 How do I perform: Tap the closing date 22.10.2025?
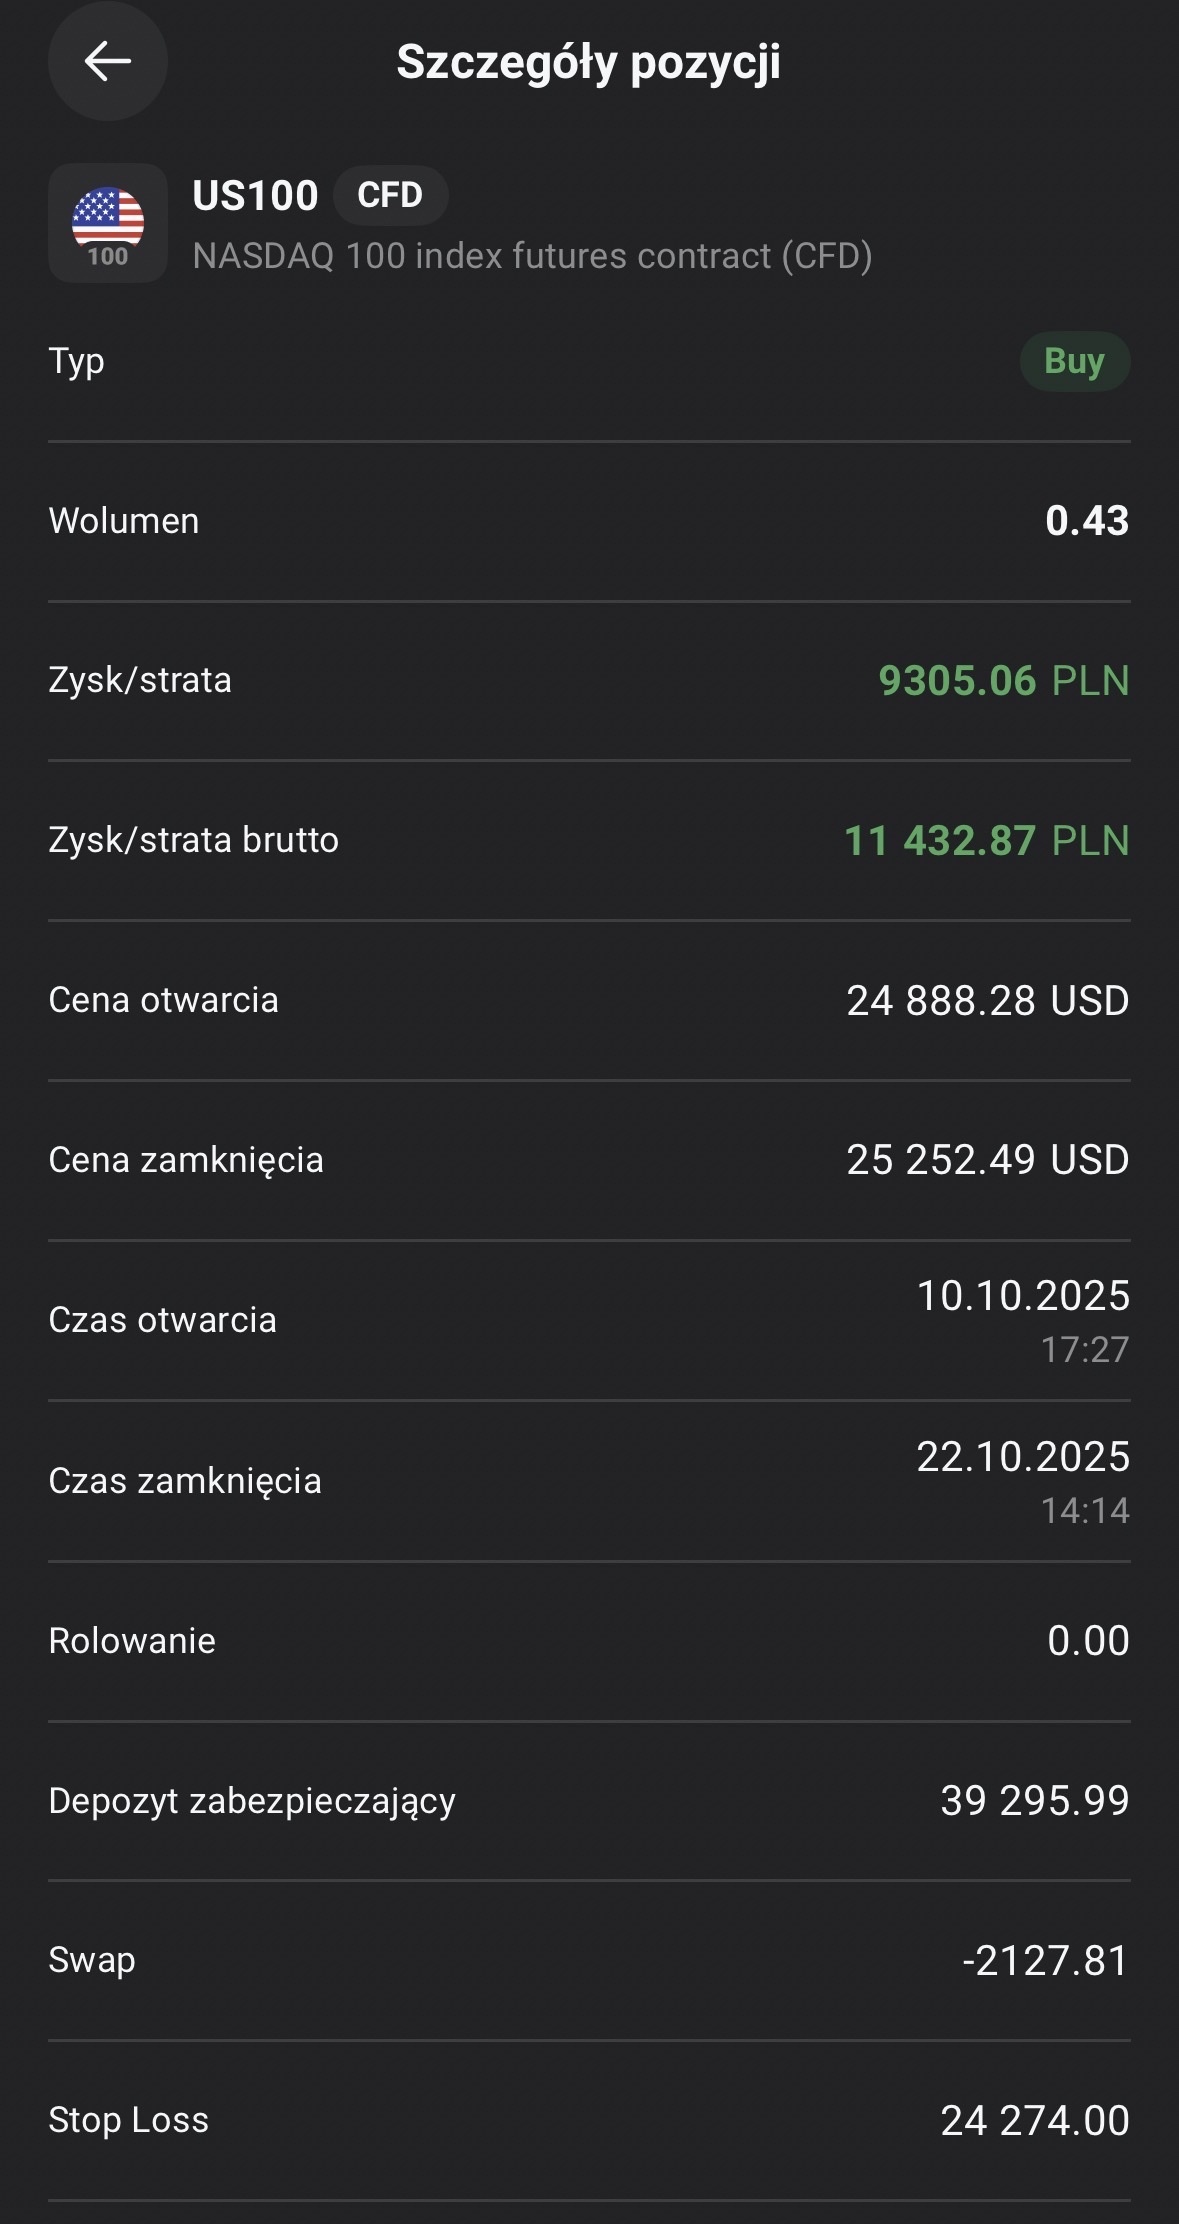click(1022, 1457)
